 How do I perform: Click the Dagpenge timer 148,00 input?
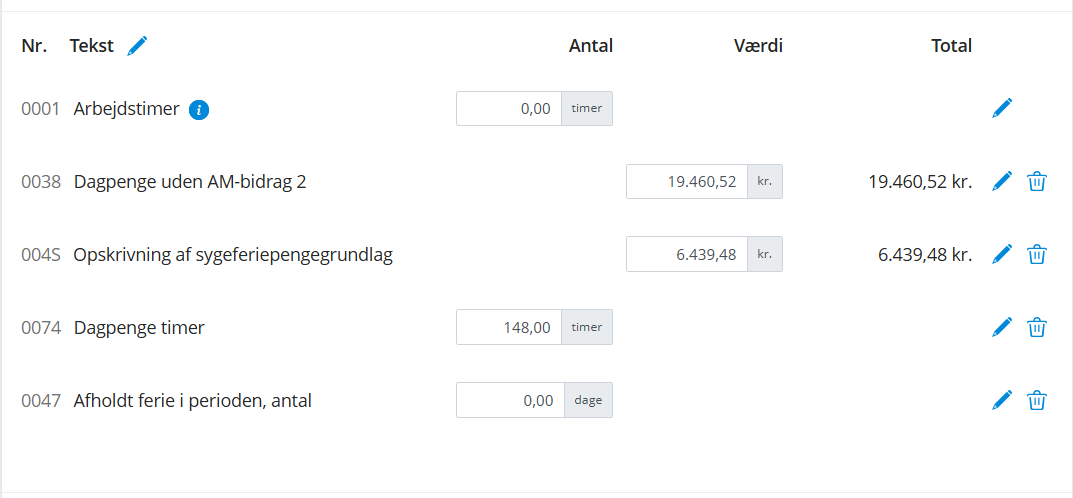(x=509, y=327)
